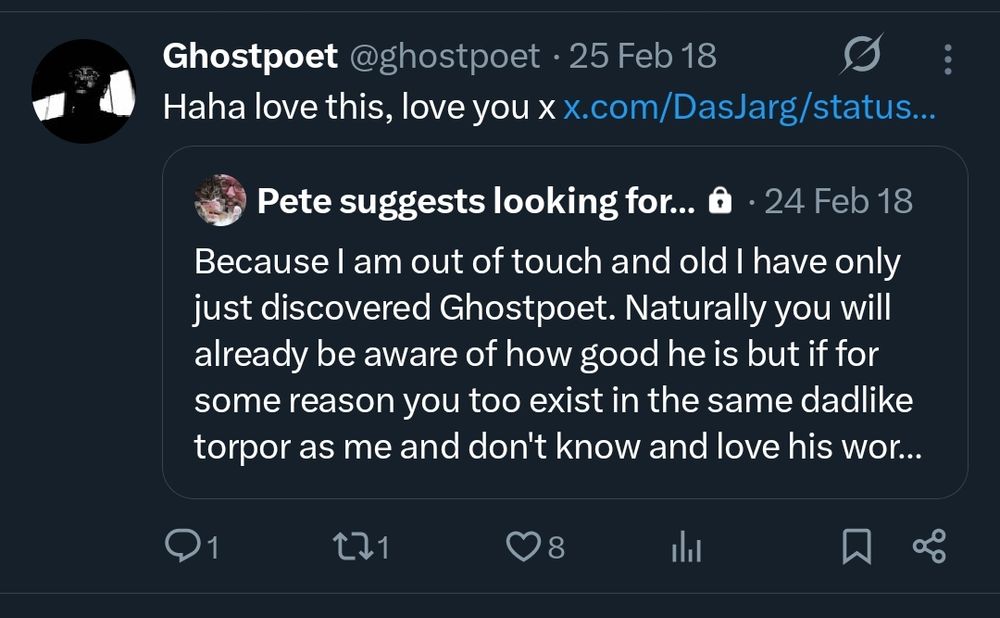Click the protected account lock icon

click(x=721, y=200)
